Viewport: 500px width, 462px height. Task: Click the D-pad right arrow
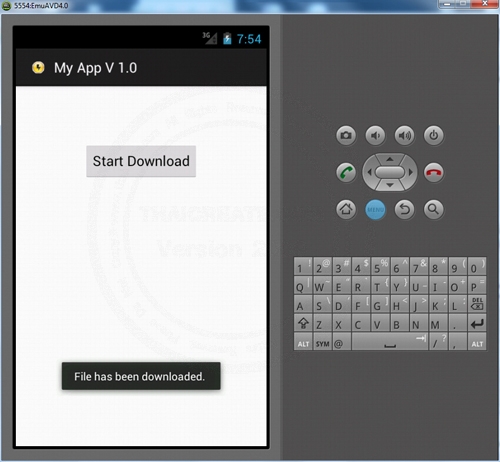click(411, 172)
